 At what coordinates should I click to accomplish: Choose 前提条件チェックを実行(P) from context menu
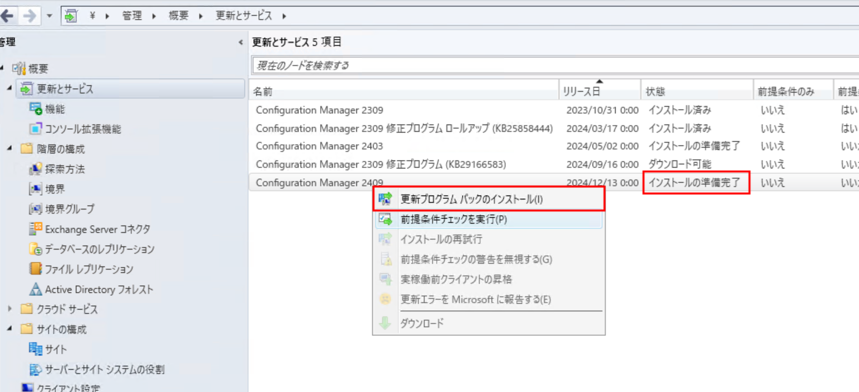click(489, 219)
